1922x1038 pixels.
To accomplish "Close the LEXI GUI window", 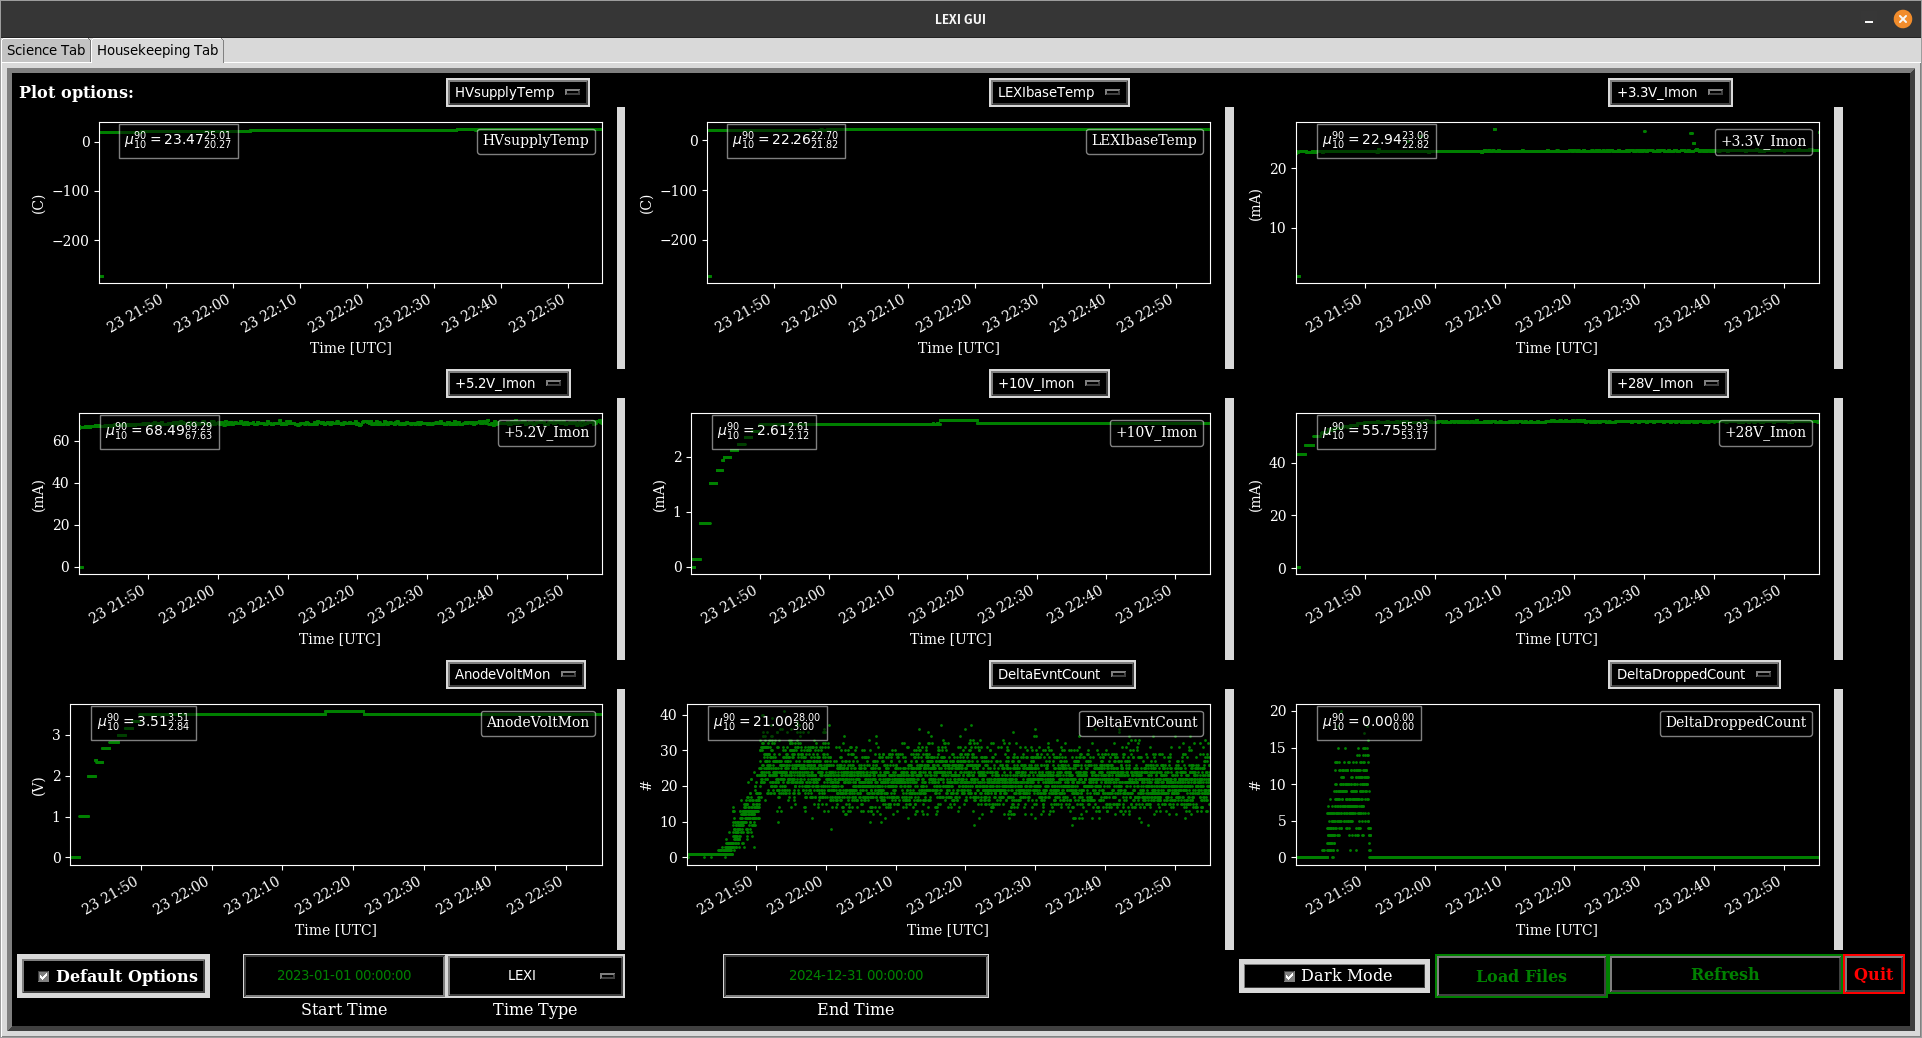I will (x=1902, y=19).
